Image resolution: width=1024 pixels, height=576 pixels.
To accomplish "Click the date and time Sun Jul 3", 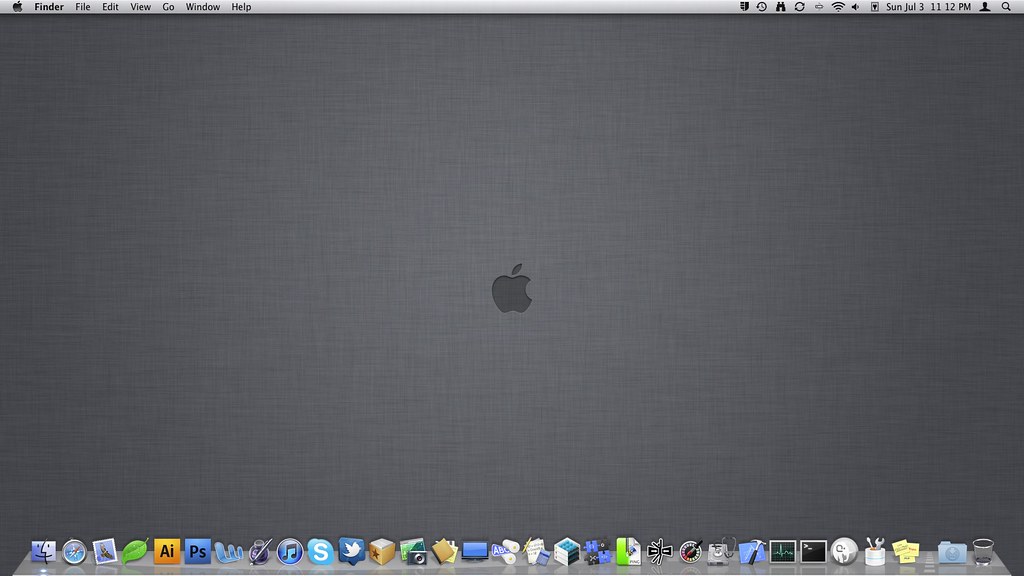I will (x=928, y=7).
